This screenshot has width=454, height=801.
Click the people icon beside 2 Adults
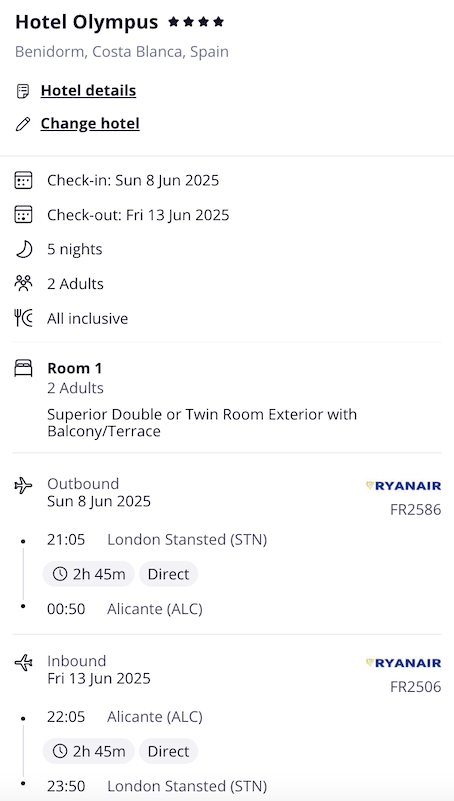[23, 283]
